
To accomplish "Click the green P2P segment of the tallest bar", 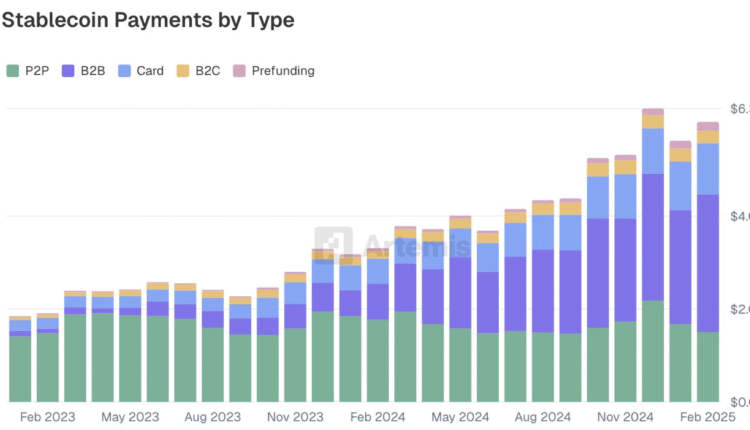I will (653, 350).
